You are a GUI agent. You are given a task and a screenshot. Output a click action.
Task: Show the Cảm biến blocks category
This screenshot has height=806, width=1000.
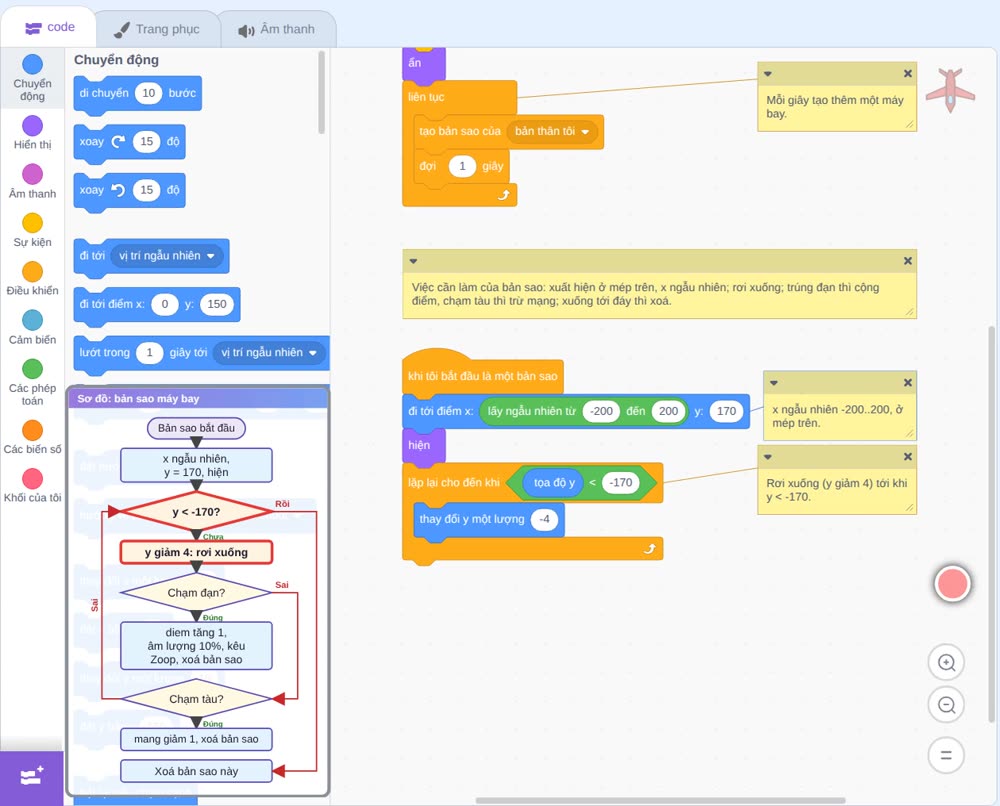33,328
